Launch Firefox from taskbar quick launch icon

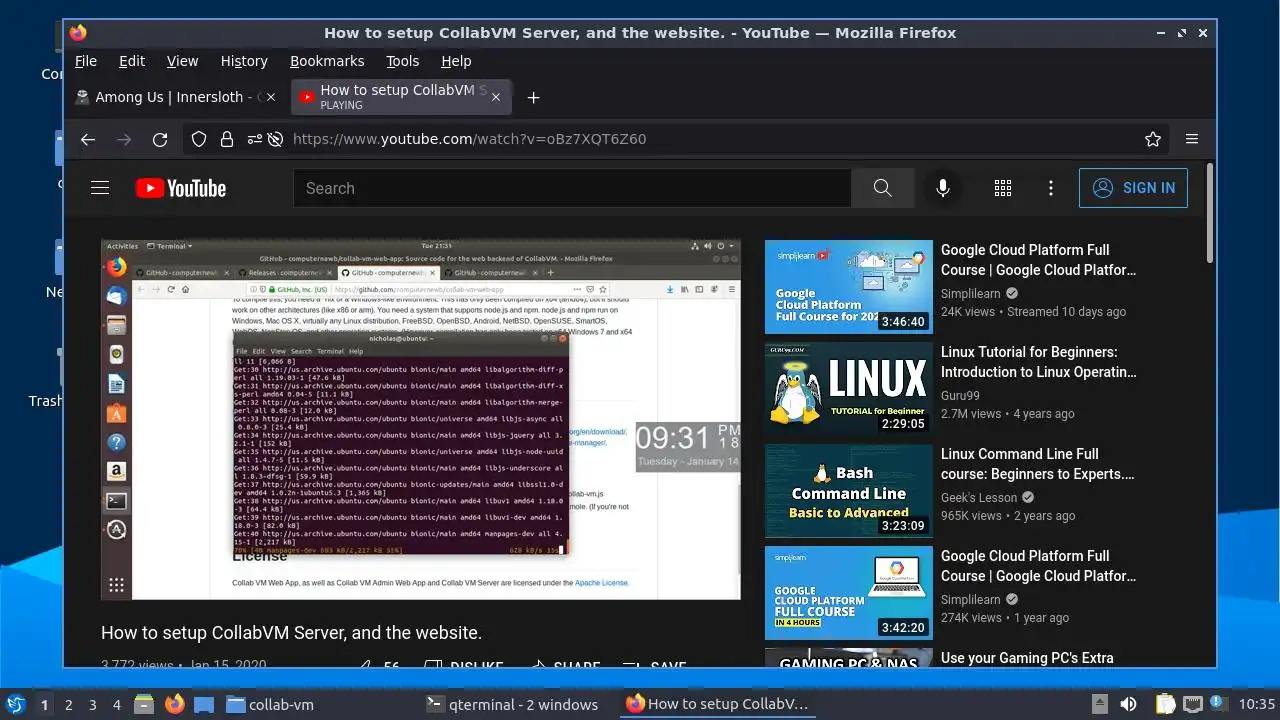coord(174,704)
